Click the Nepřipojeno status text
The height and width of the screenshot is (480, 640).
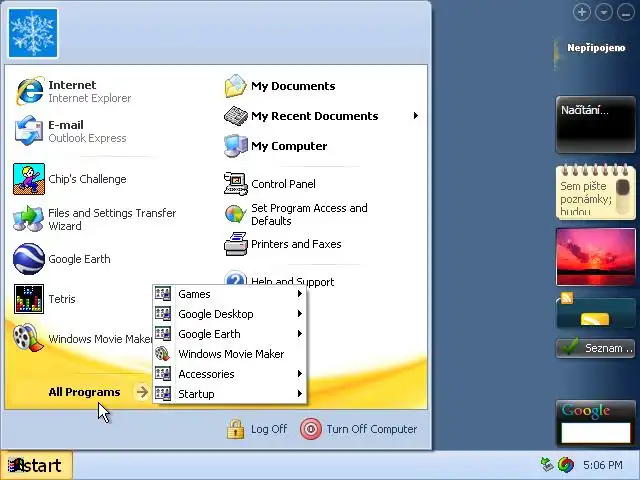point(596,48)
